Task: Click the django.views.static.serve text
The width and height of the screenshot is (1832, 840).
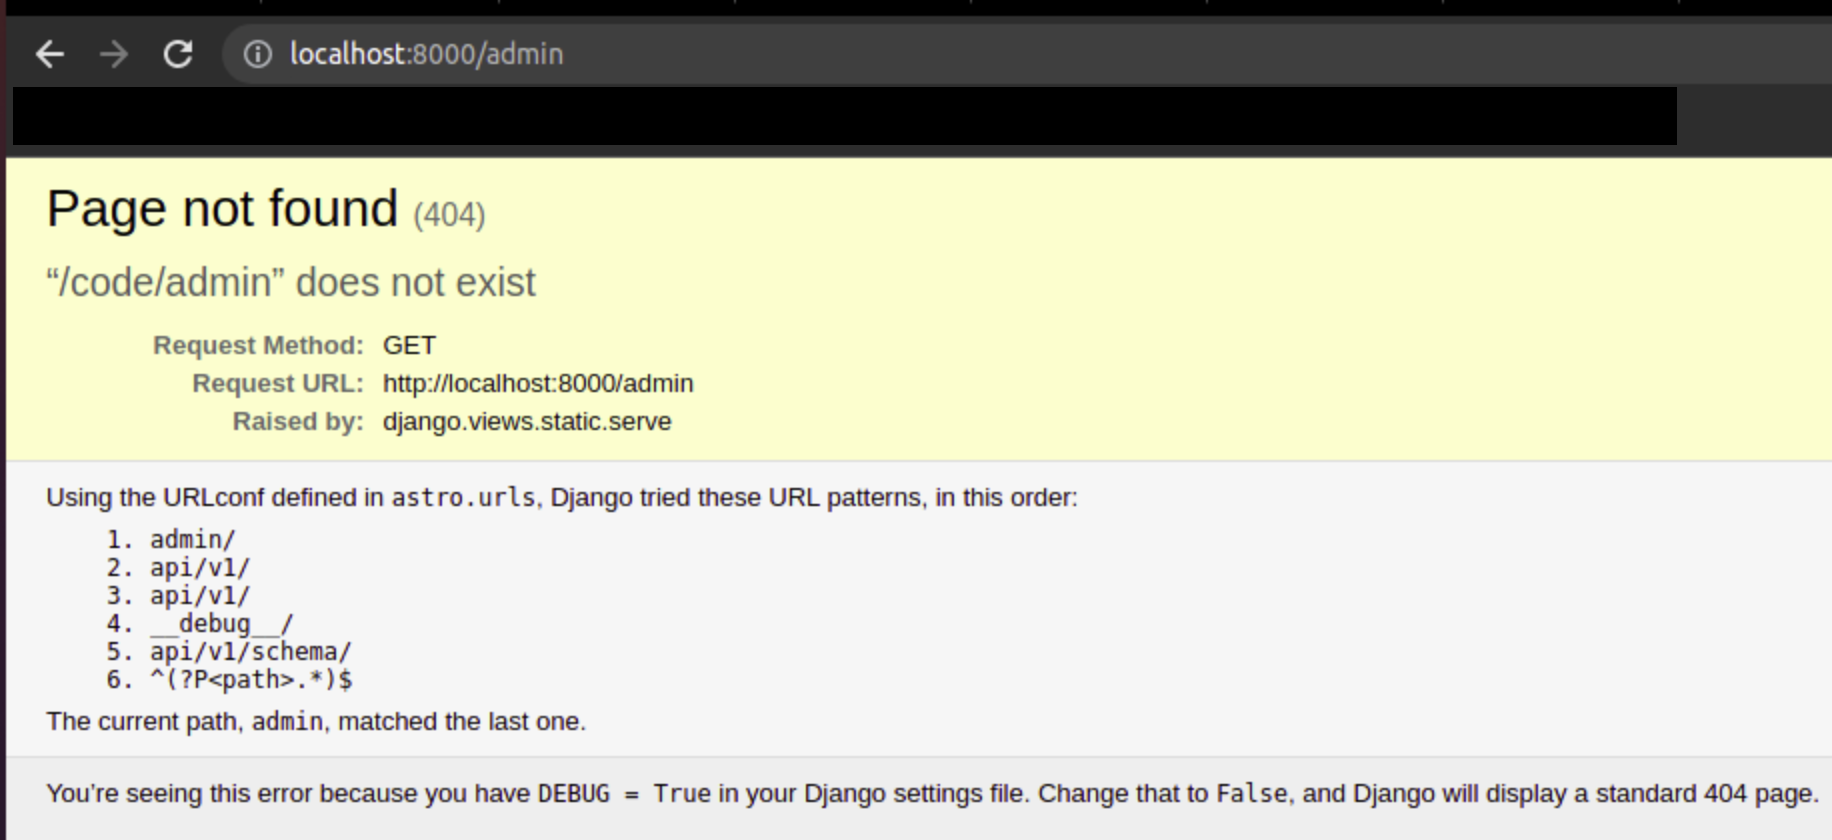Action: (526, 421)
